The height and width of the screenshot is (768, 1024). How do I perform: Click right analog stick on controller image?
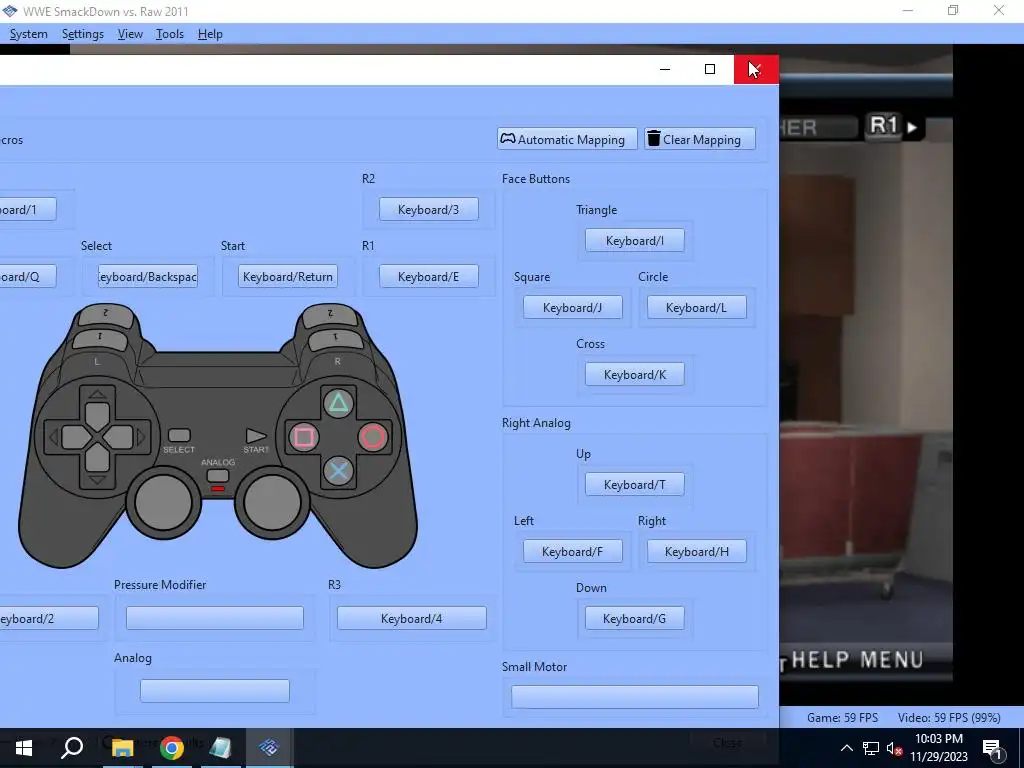coord(272,502)
